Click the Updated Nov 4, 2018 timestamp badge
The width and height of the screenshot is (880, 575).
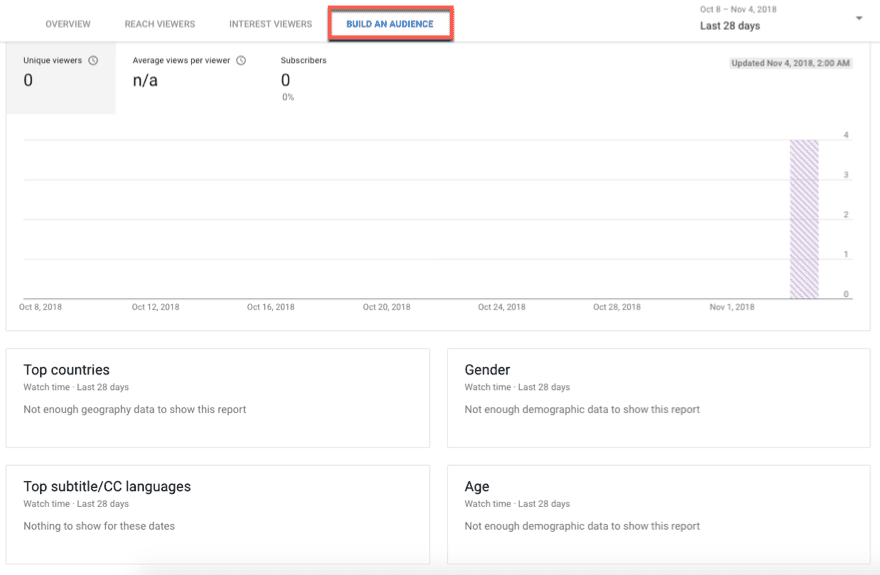(x=790, y=63)
